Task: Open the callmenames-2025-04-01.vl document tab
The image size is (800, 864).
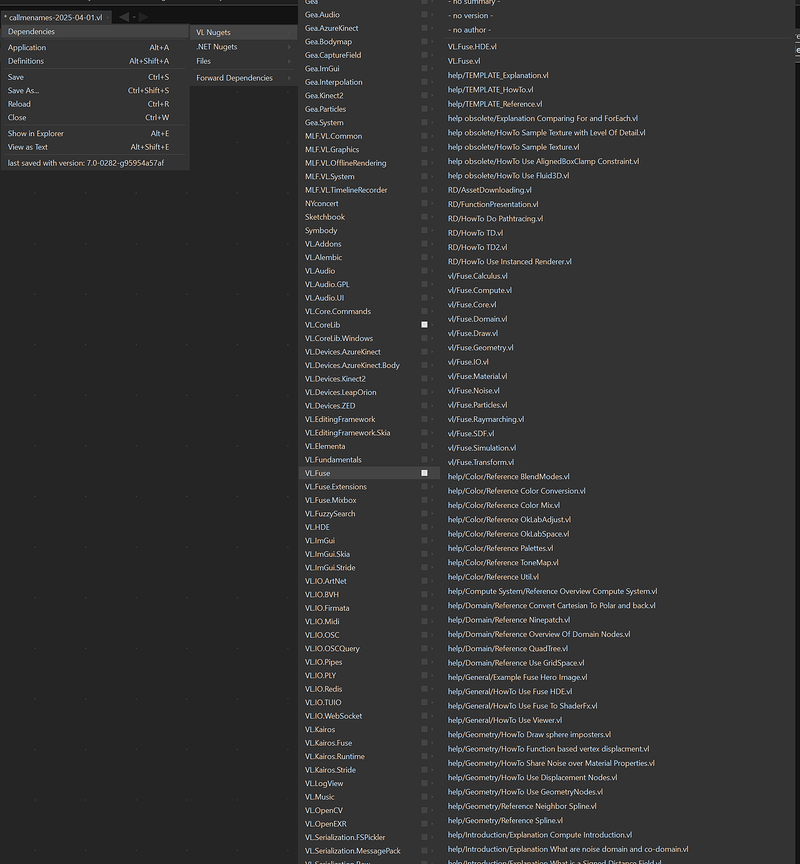Action: [56, 17]
